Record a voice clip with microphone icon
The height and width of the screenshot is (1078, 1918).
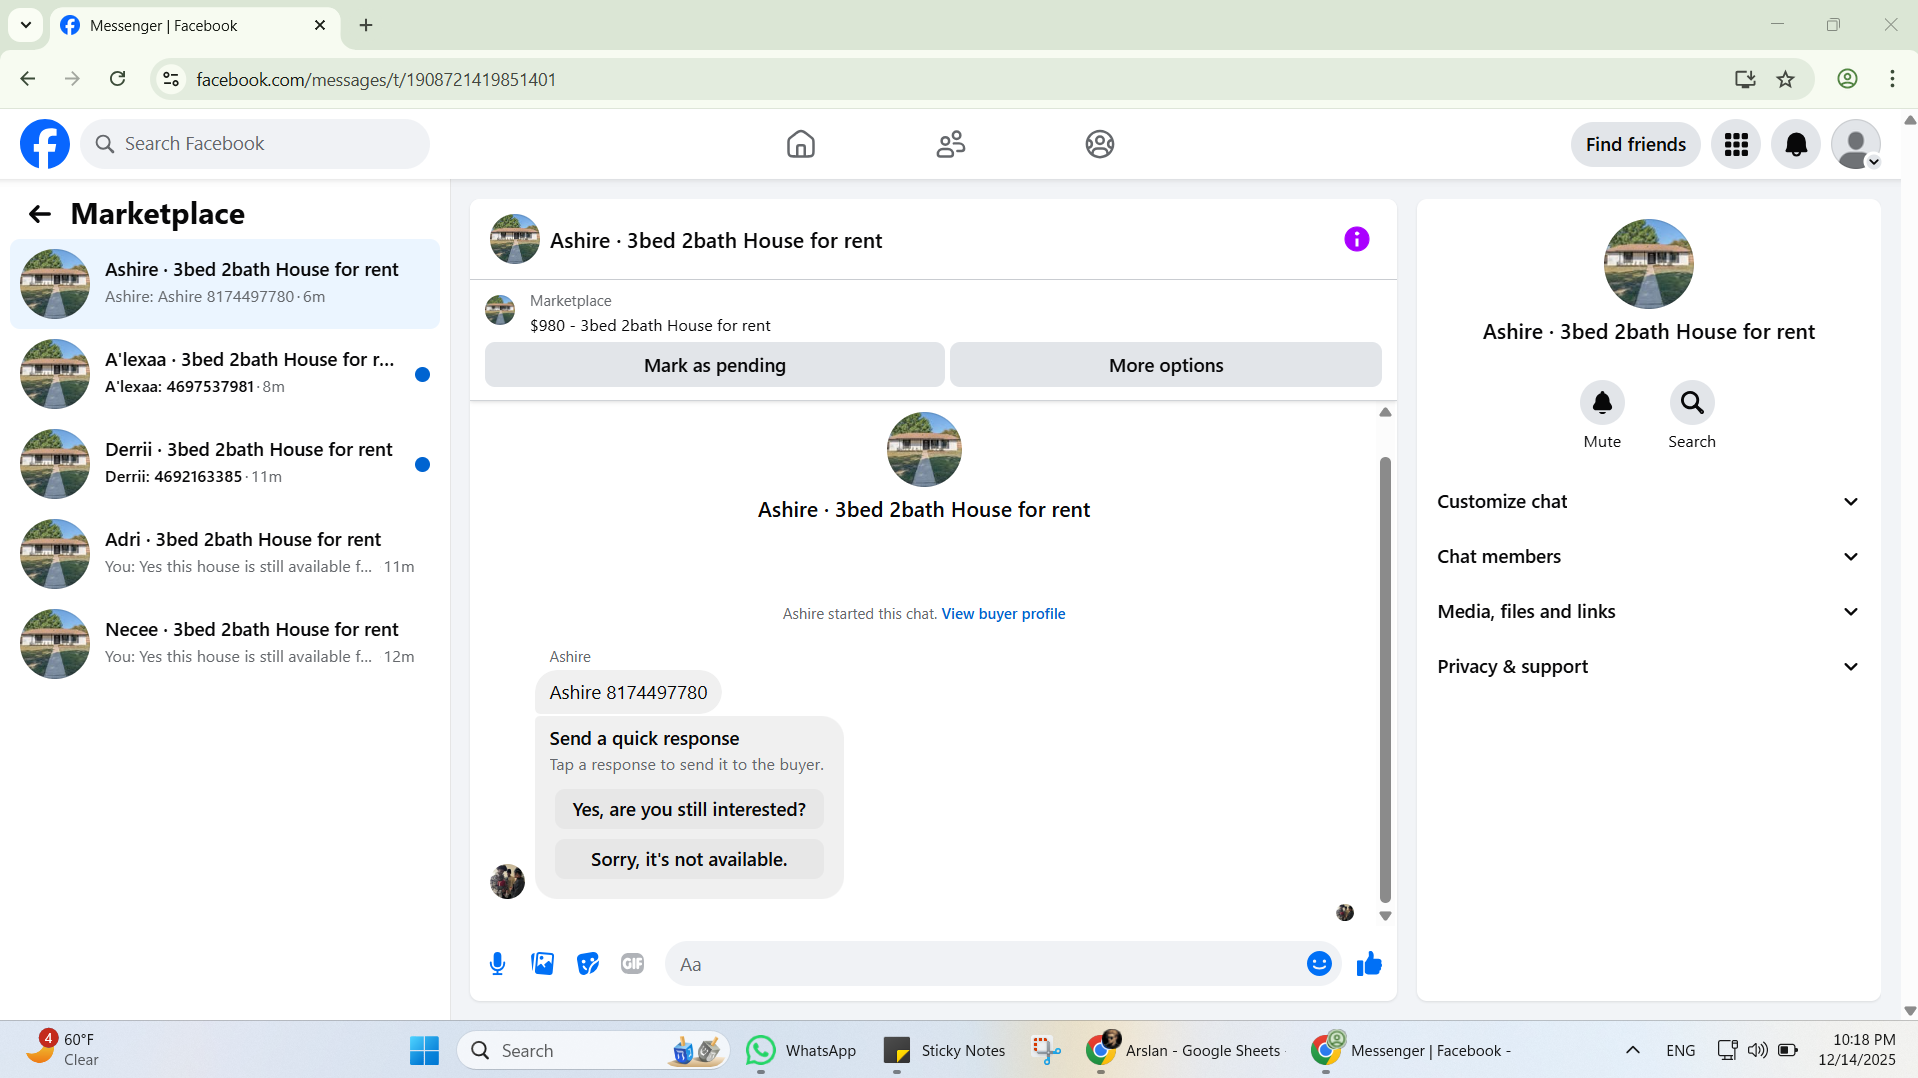point(497,964)
